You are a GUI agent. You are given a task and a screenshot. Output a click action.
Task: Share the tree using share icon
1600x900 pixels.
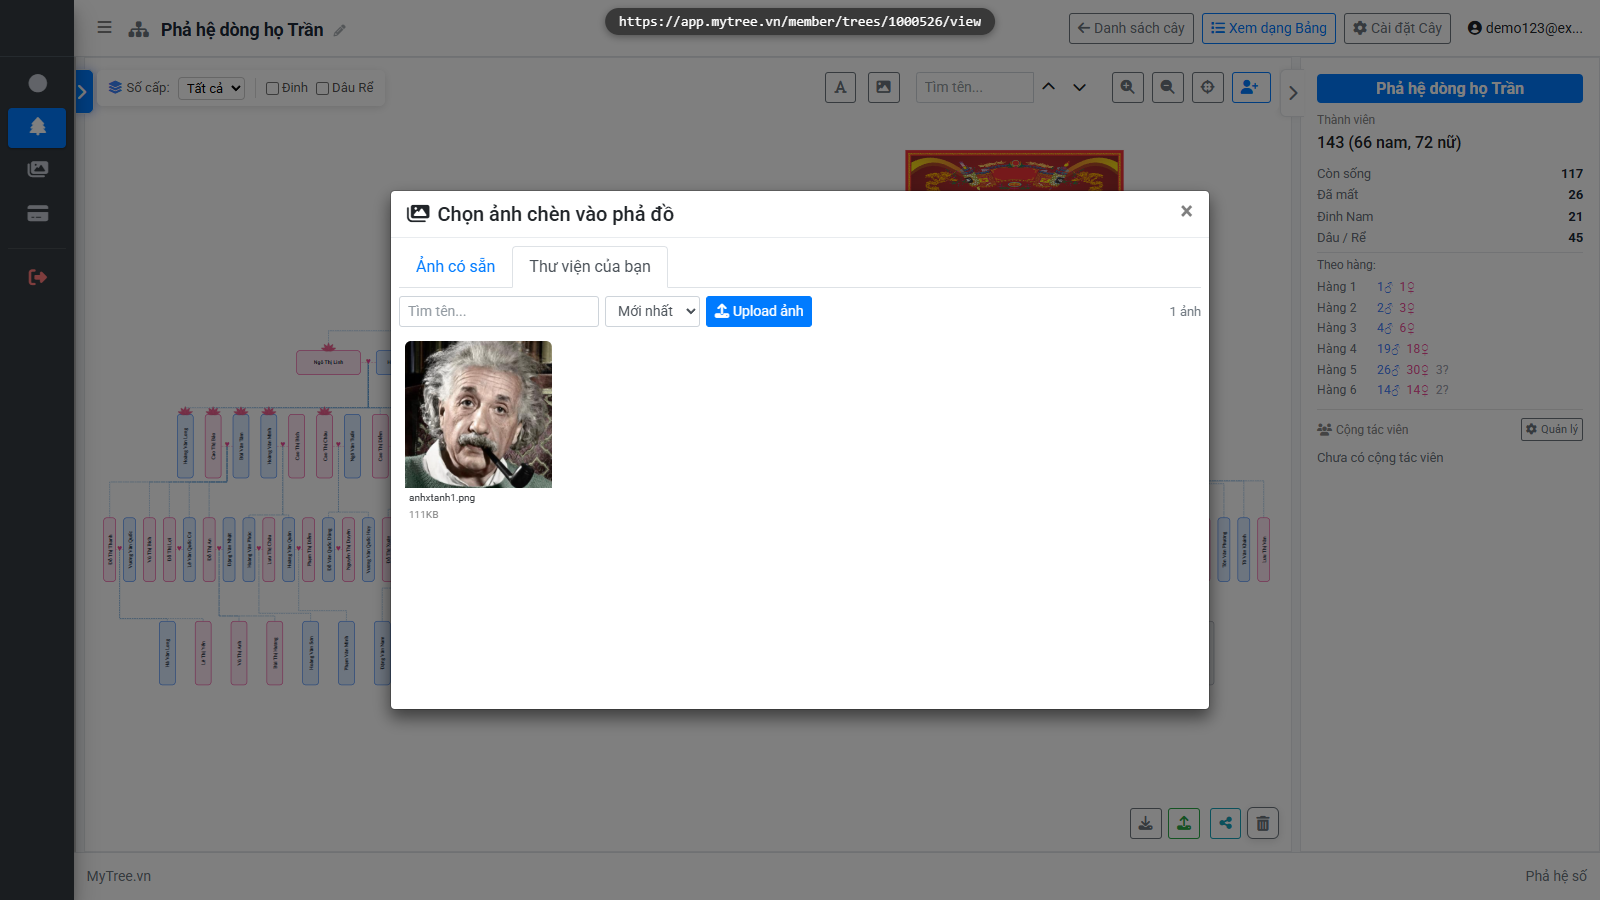(x=1225, y=823)
